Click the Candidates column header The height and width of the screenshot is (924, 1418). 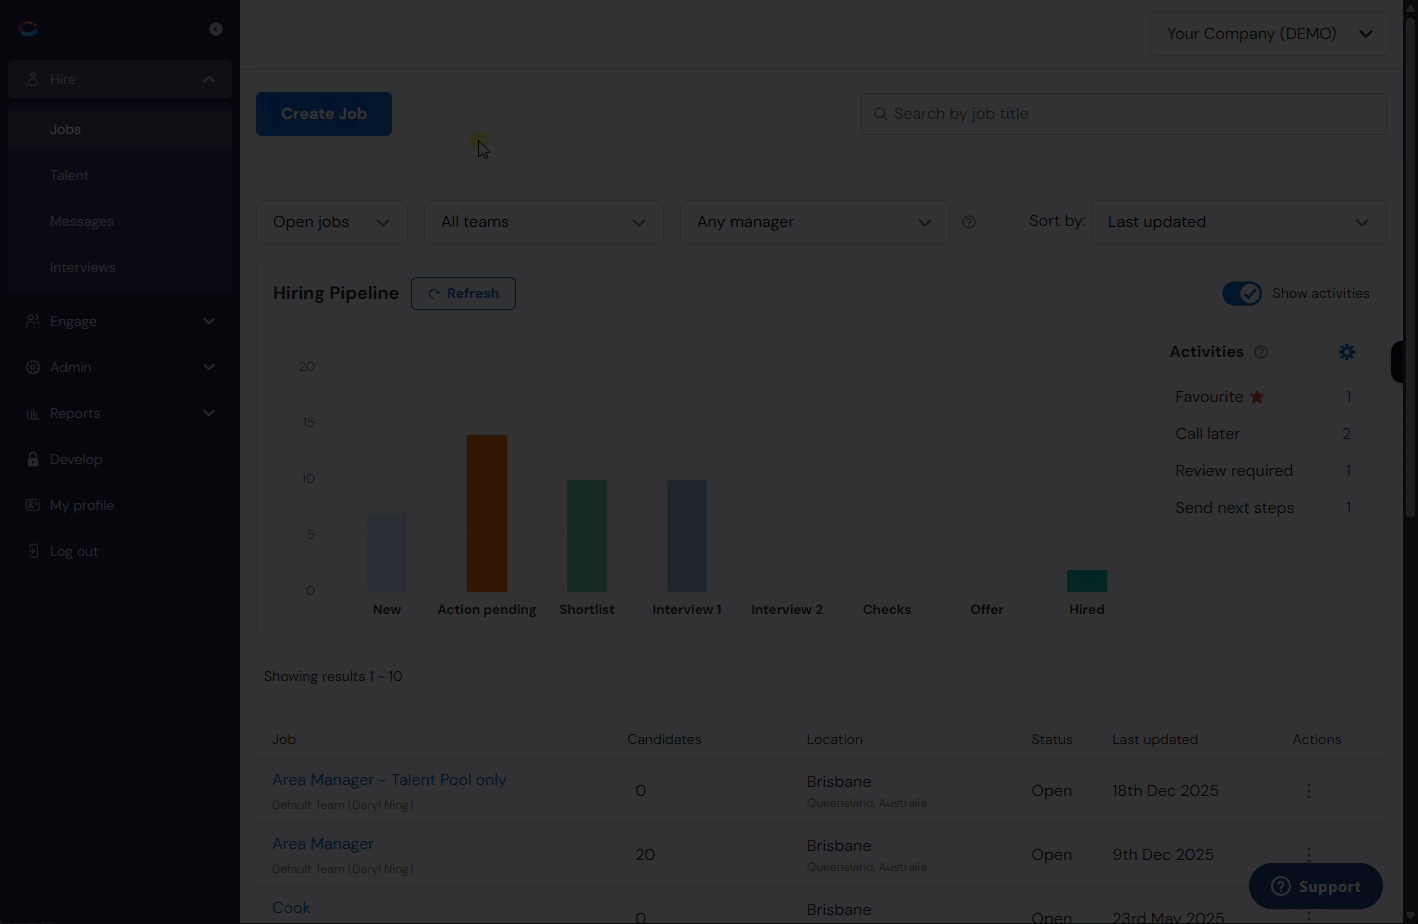[x=664, y=740]
